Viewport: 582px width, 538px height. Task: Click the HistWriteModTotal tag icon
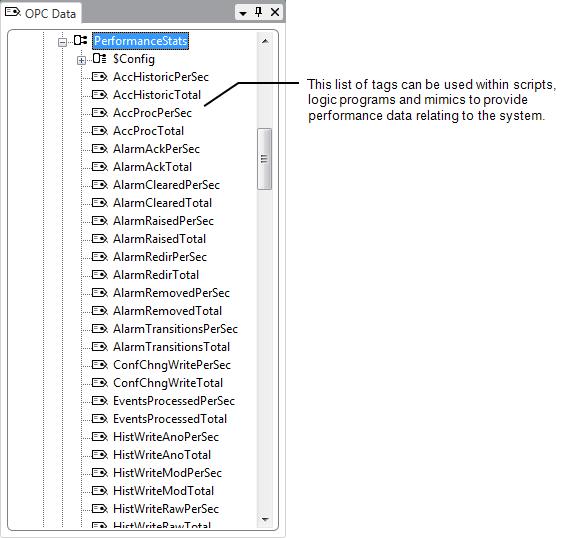click(99, 491)
